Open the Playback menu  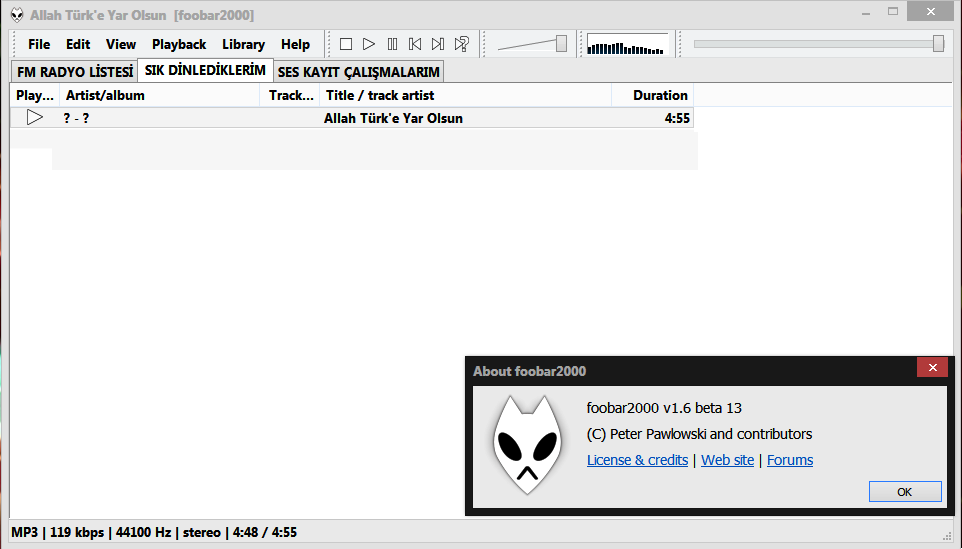point(179,44)
